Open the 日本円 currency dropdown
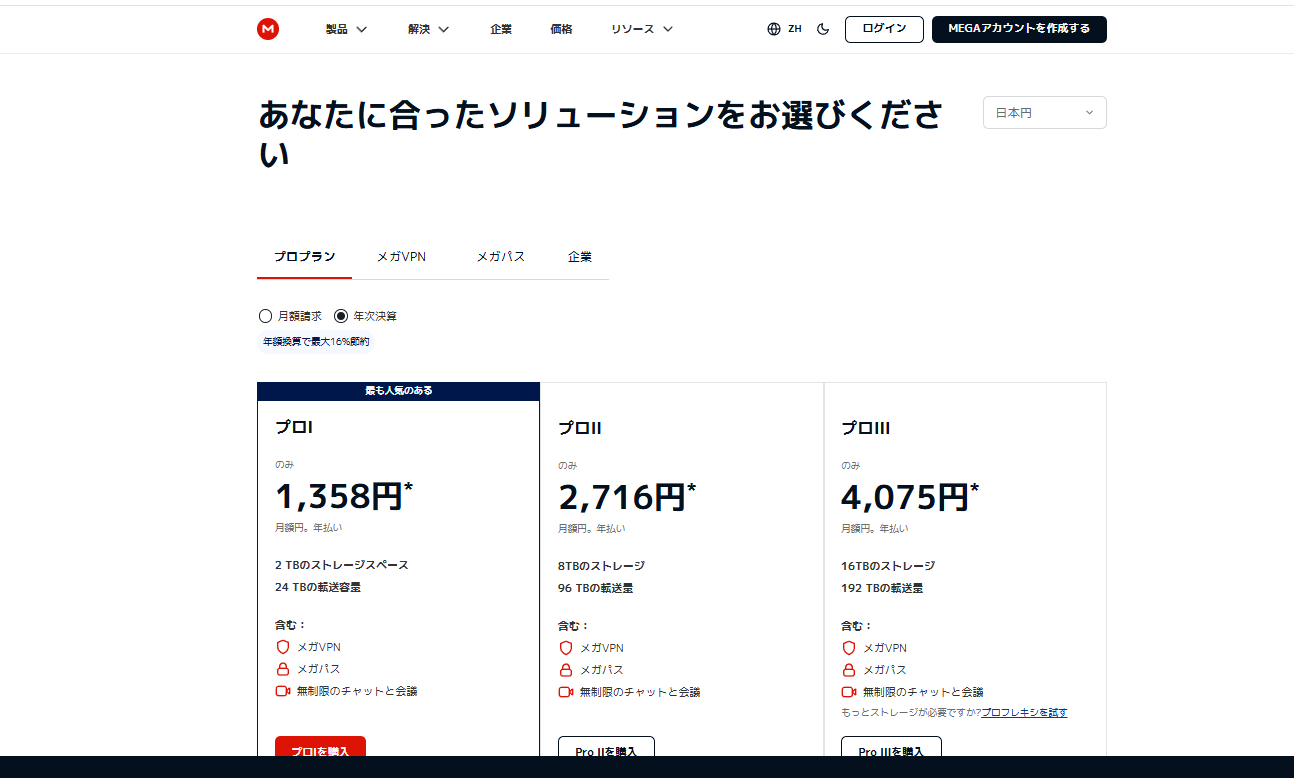 tap(1045, 113)
